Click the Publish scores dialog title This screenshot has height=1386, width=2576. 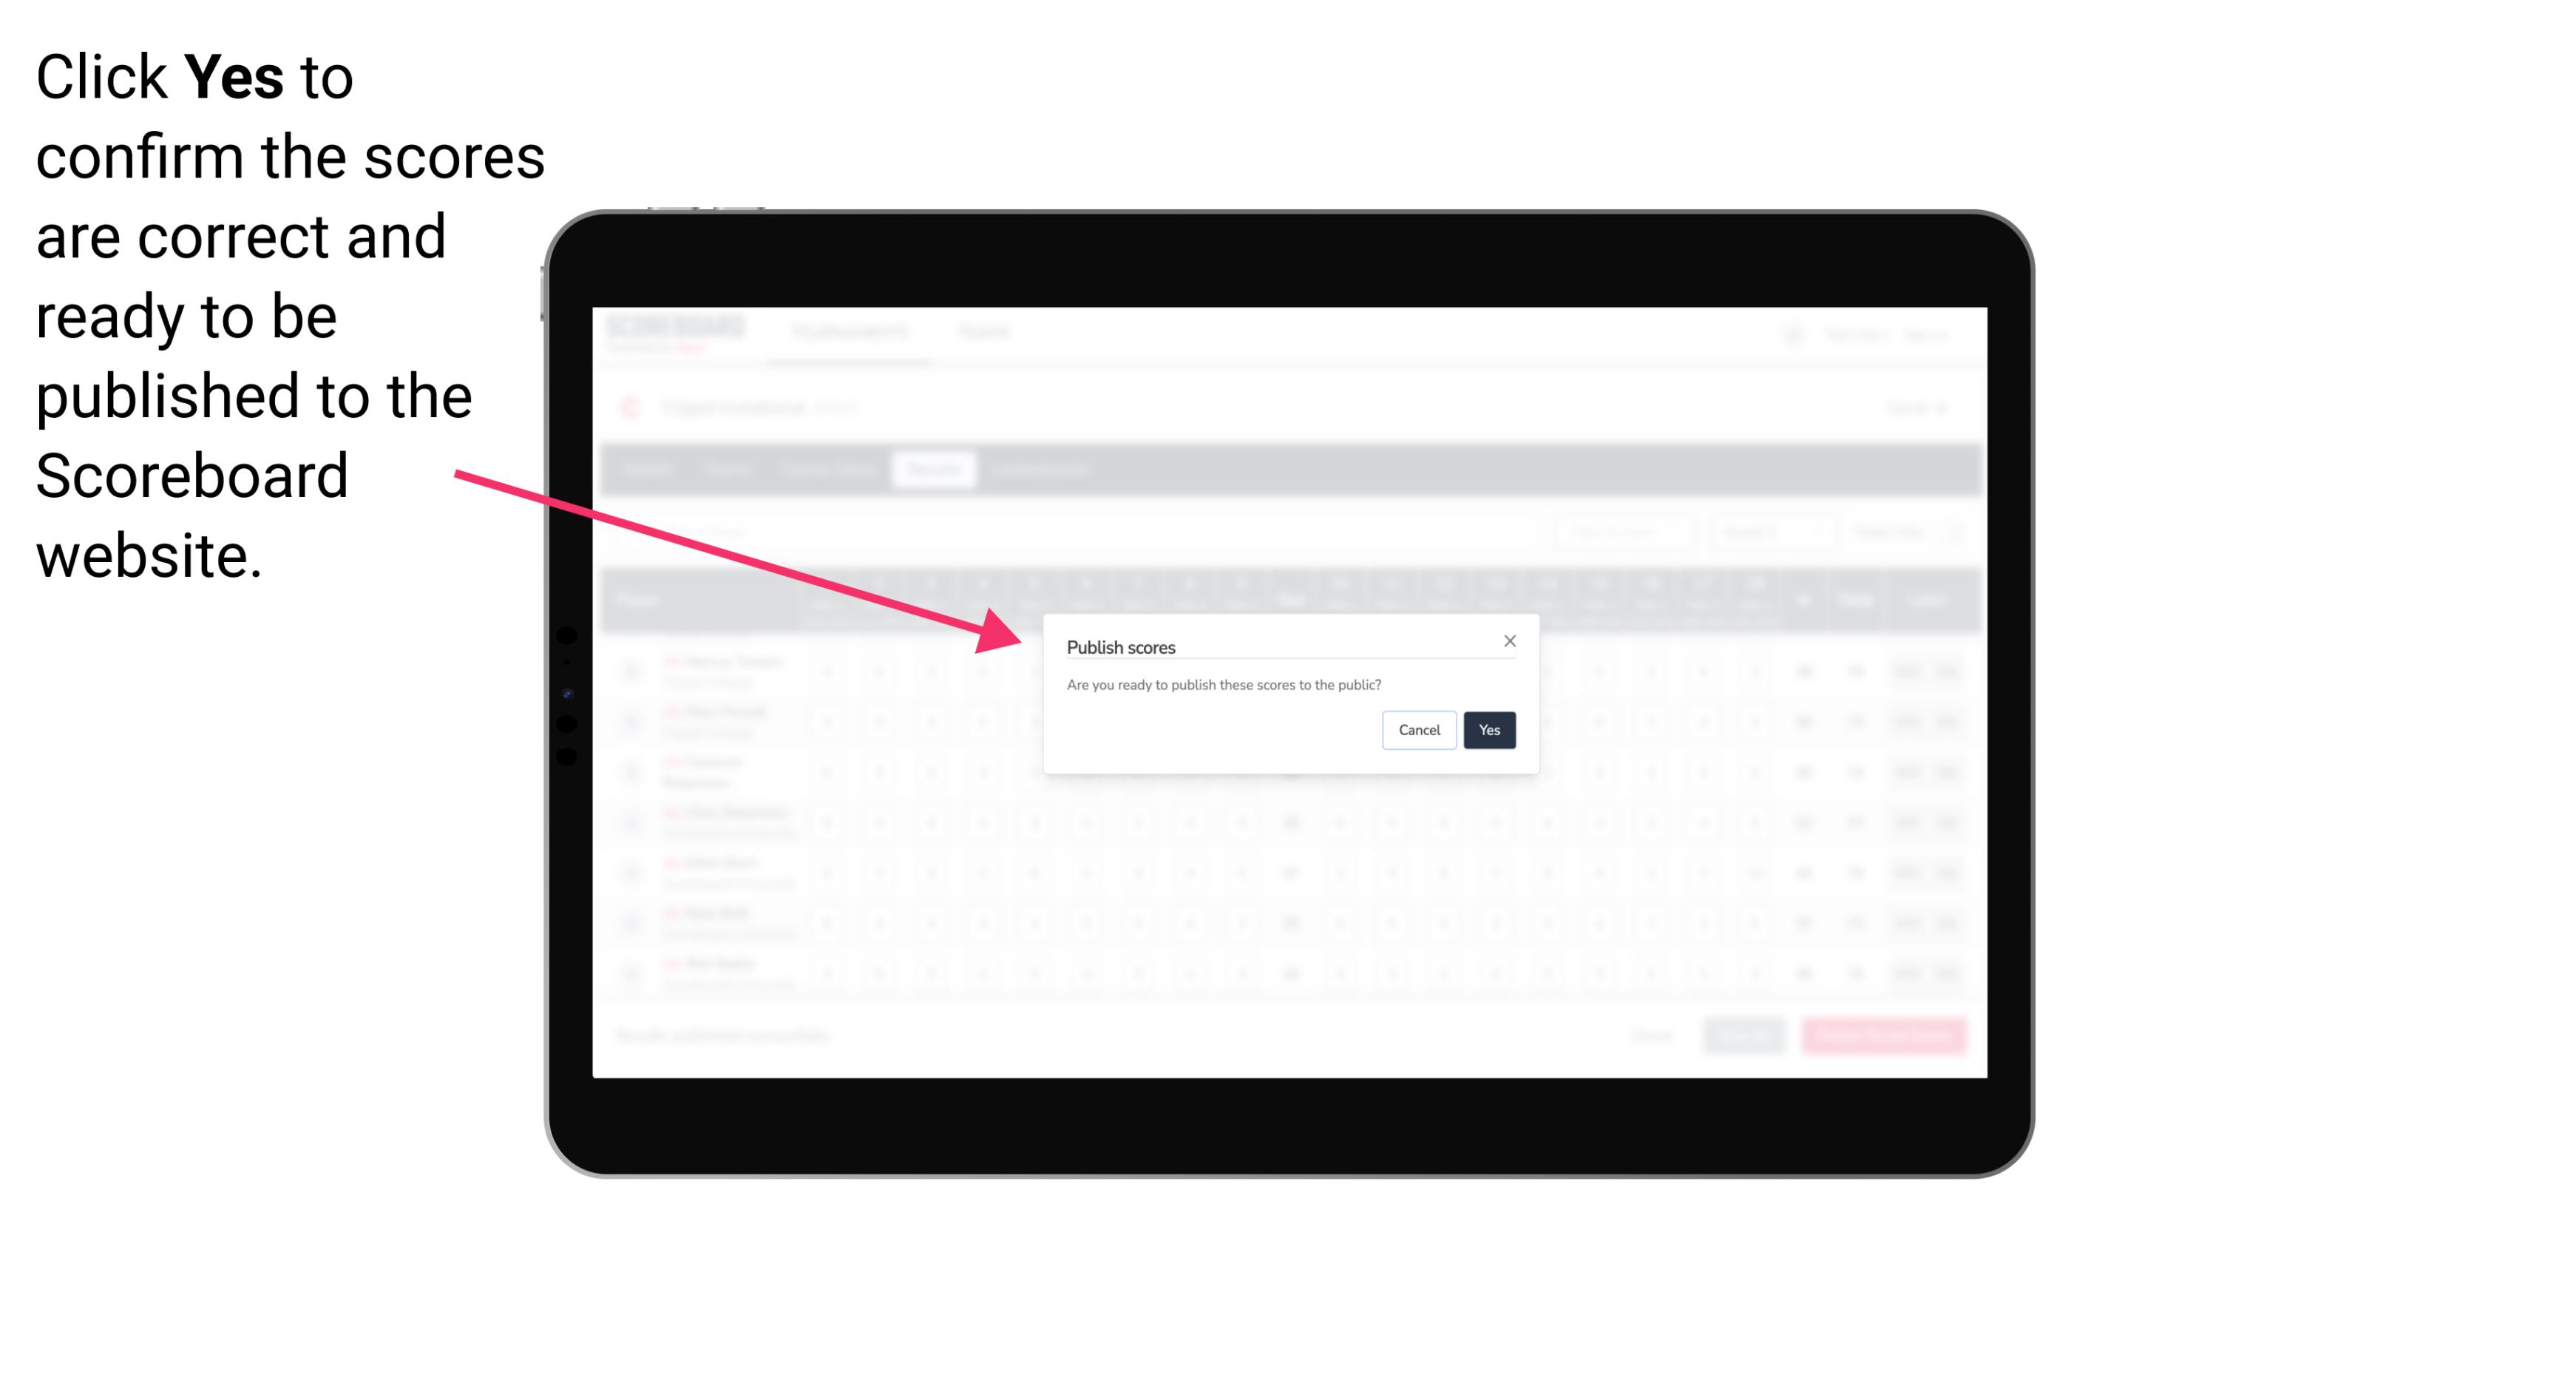tap(1119, 645)
